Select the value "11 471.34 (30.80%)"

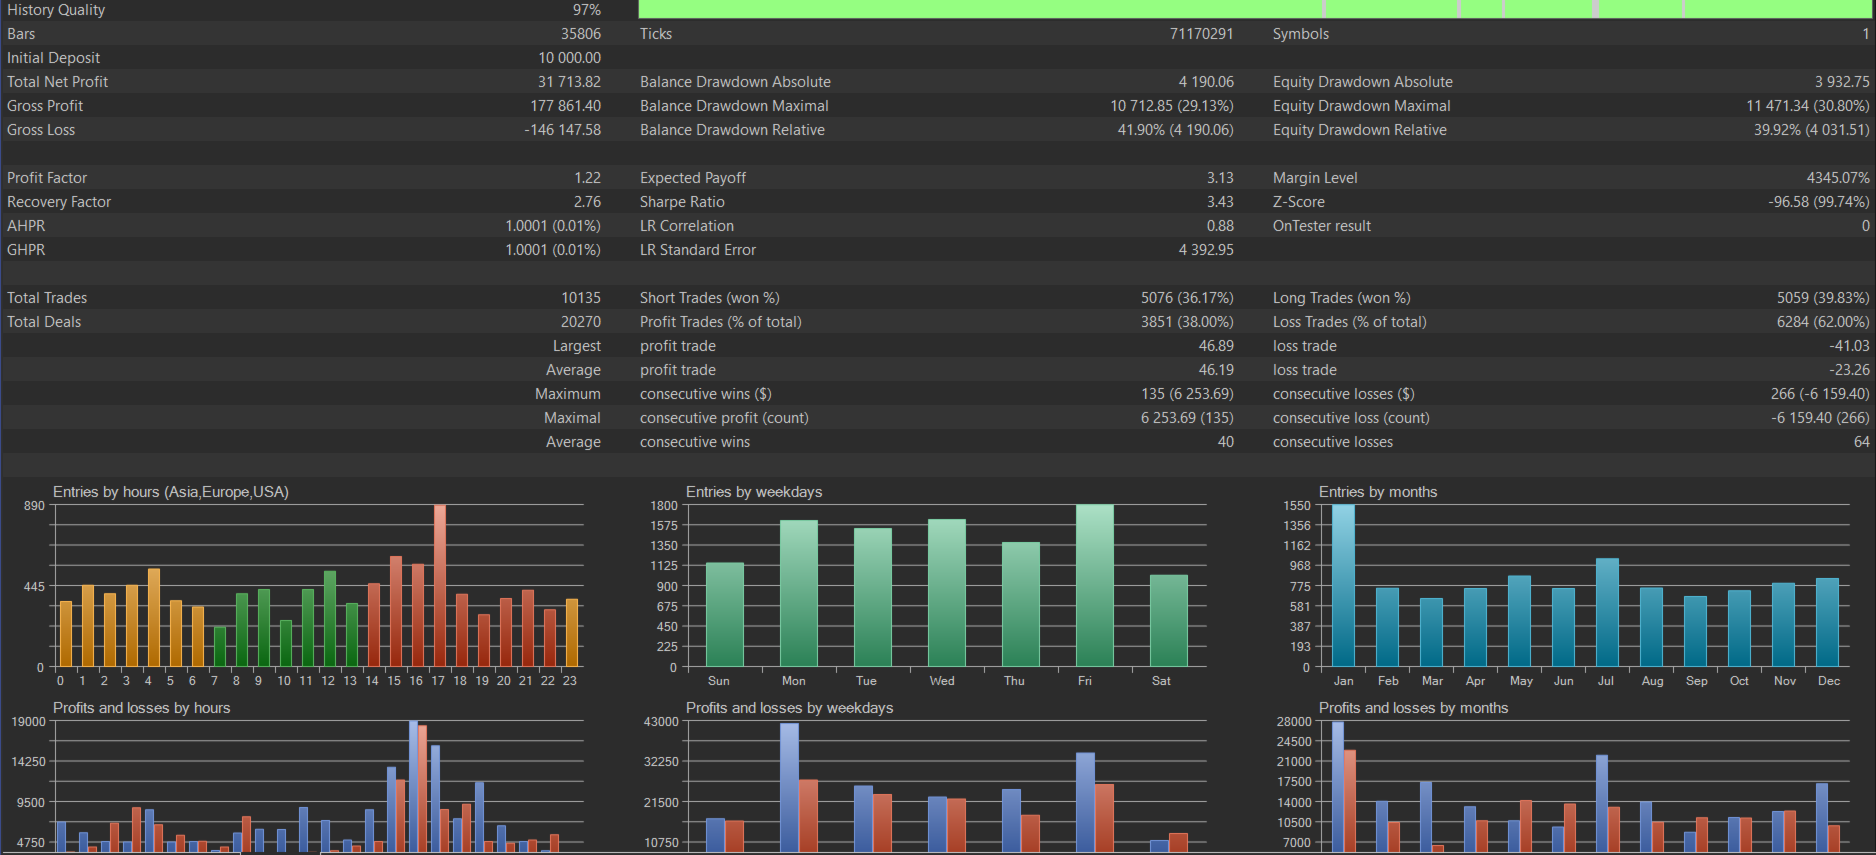(x=1808, y=106)
